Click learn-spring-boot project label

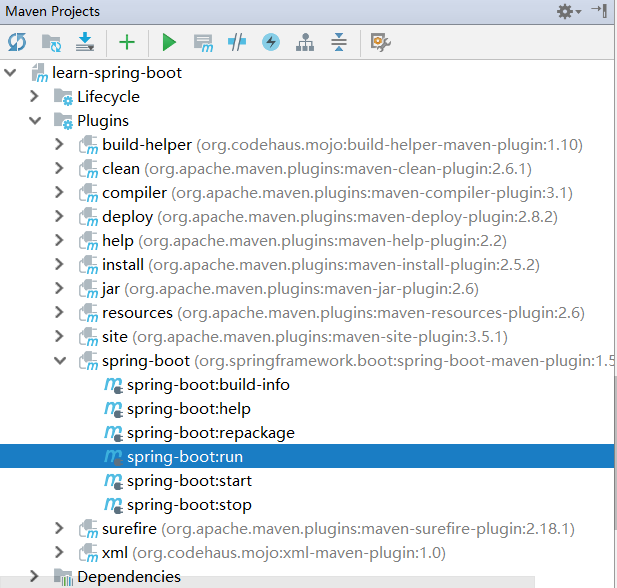[117, 73]
